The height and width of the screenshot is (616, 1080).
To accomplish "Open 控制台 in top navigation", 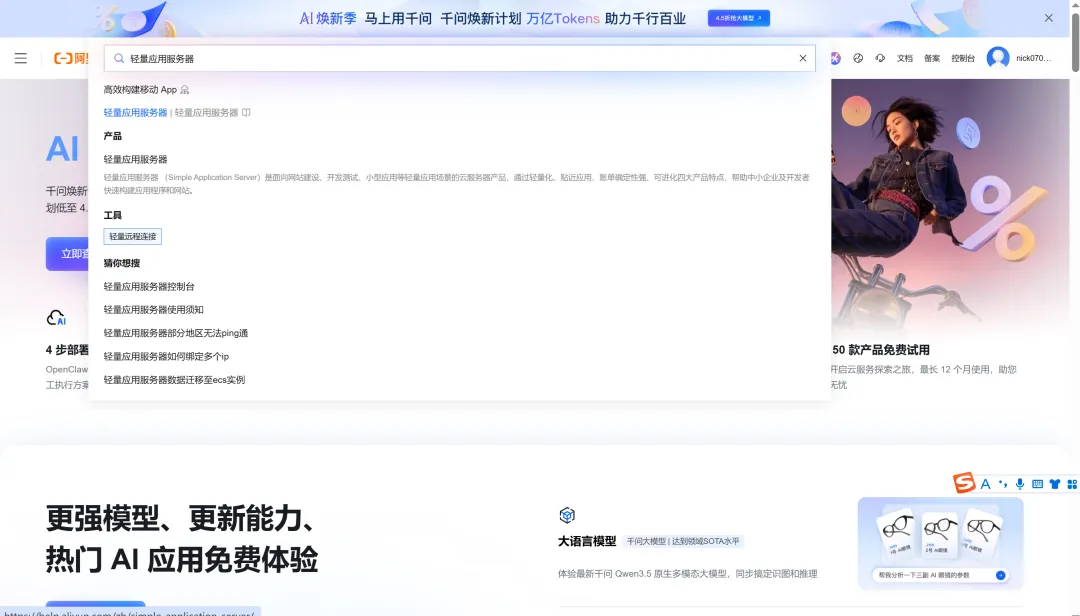I will pos(963,59).
